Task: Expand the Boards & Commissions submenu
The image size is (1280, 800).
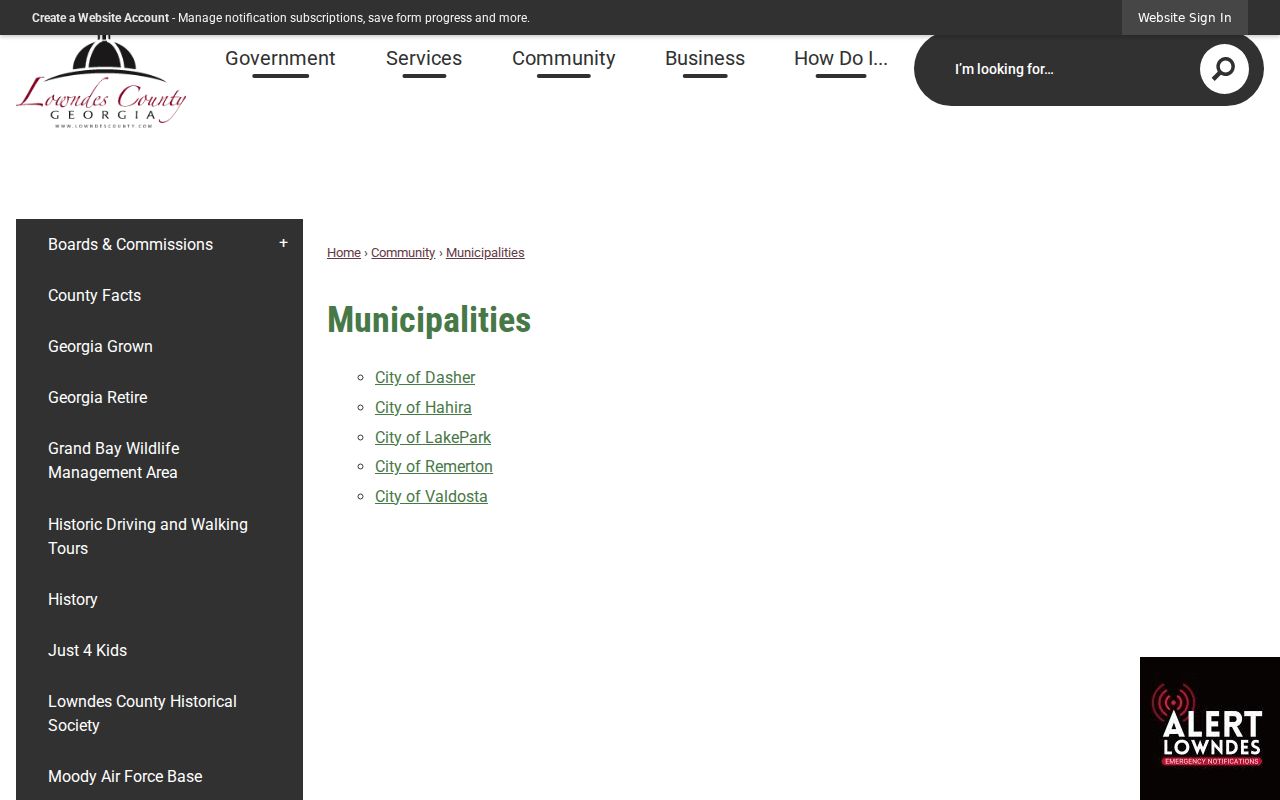Action: point(283,244)
